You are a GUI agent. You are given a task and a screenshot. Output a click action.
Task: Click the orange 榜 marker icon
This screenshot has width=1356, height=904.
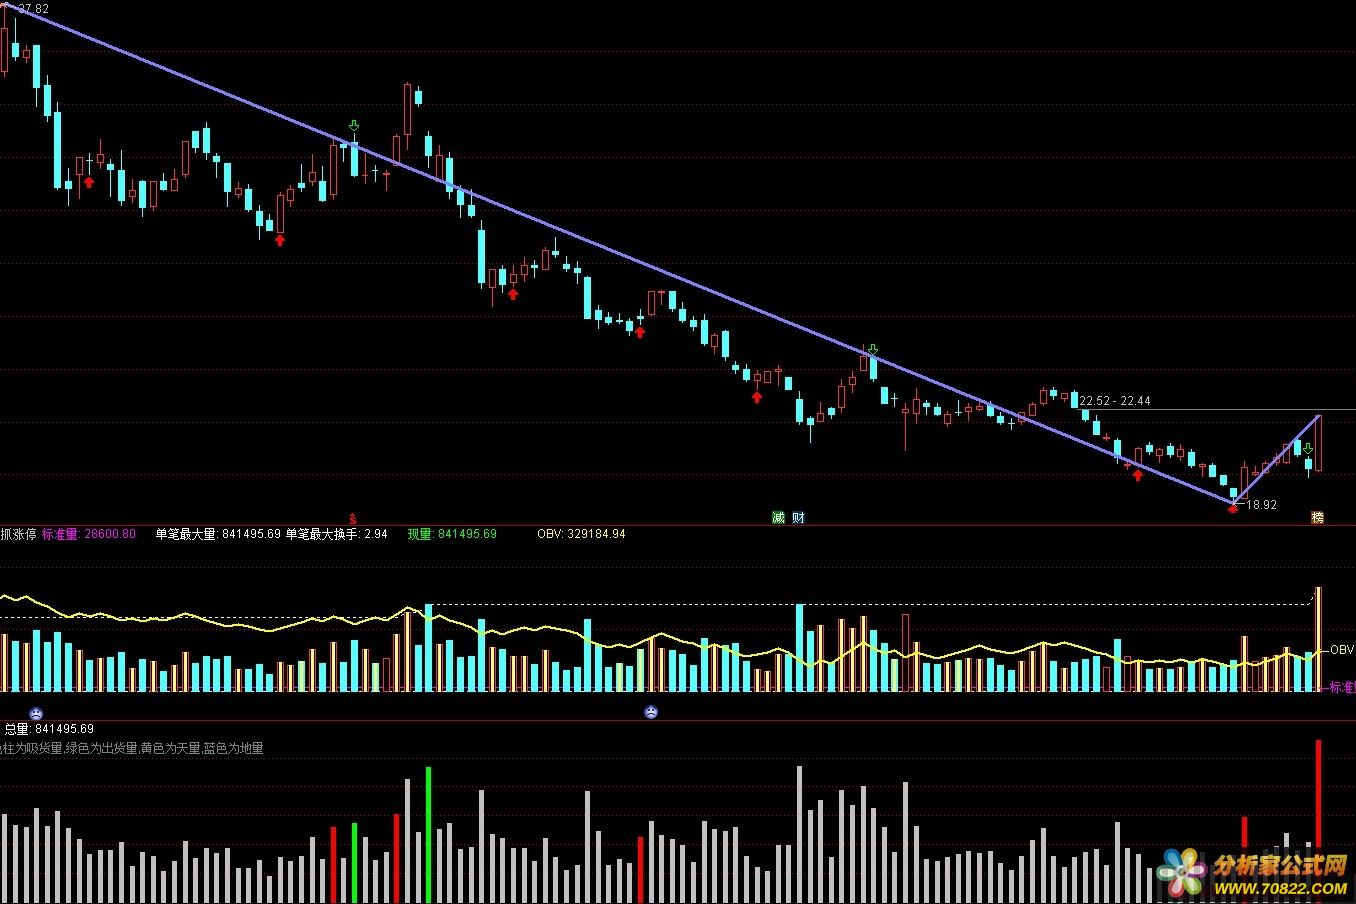point(1317,517)
